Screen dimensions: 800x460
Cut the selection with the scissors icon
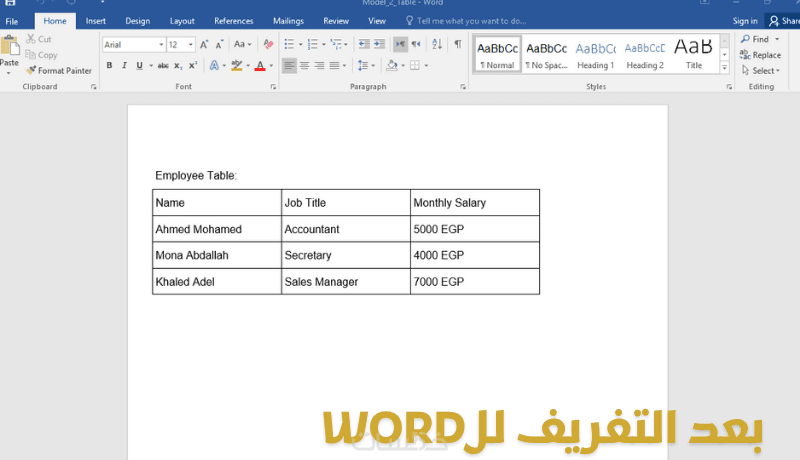click(x=39, y=39)
